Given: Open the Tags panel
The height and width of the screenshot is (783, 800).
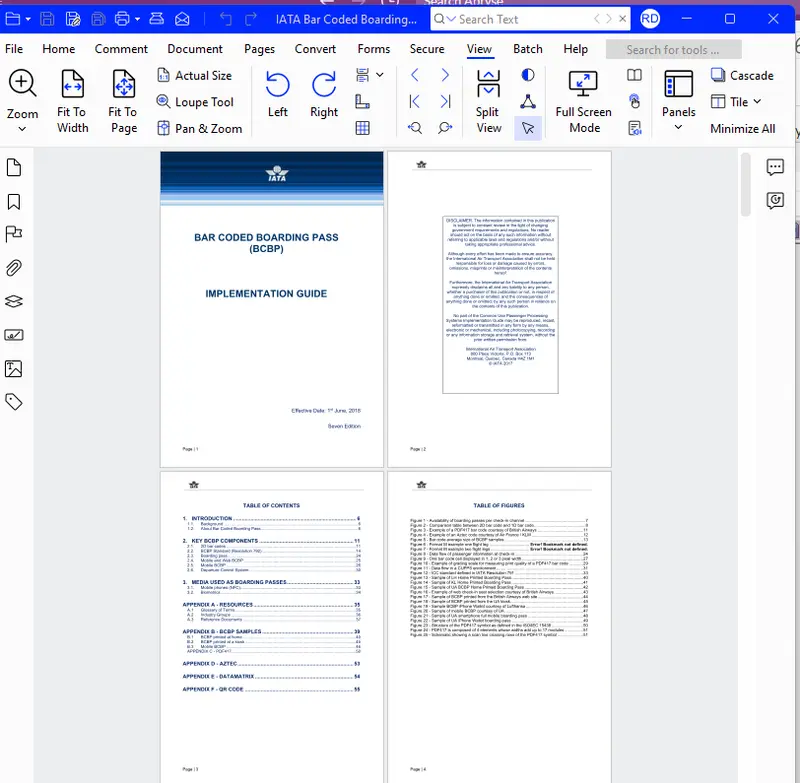Looking at the screenshot, I should 14,402.
